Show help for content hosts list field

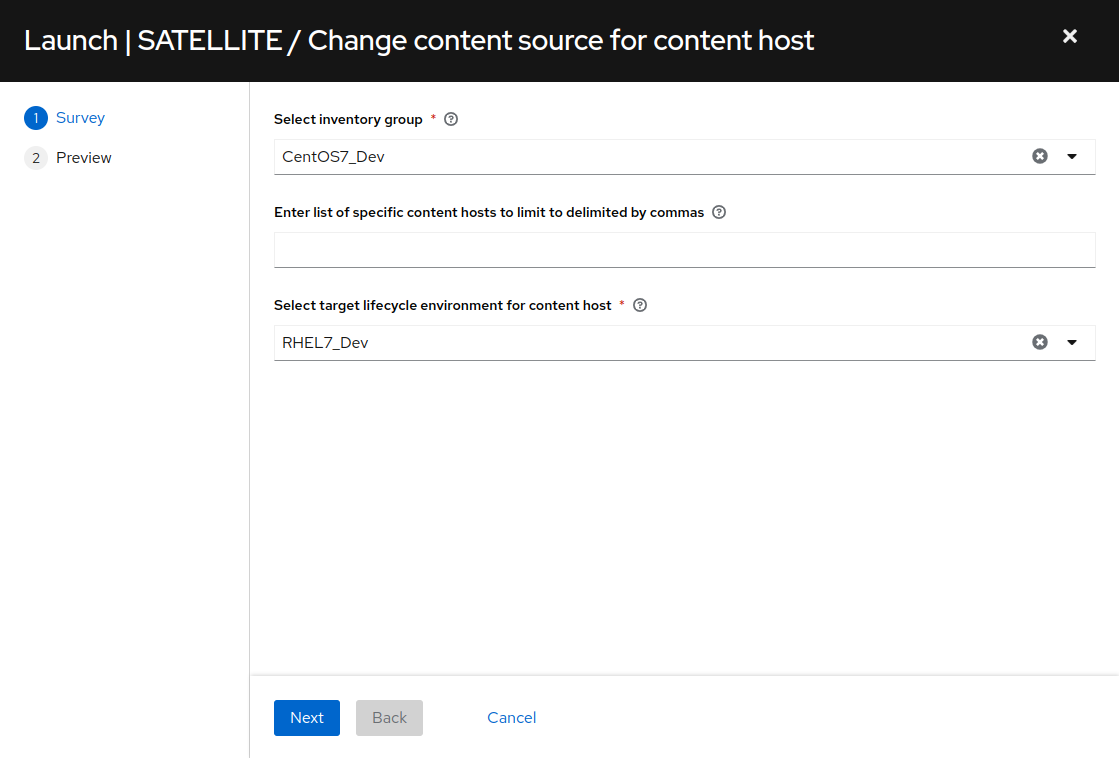tap(719, 212)
